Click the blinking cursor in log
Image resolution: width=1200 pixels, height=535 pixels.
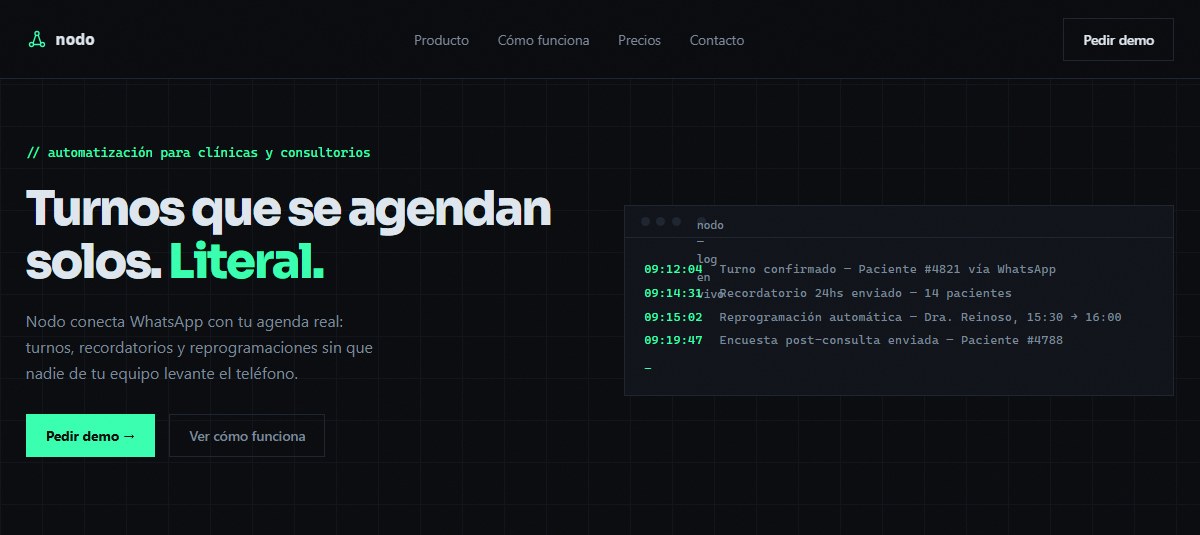[648, 369]
